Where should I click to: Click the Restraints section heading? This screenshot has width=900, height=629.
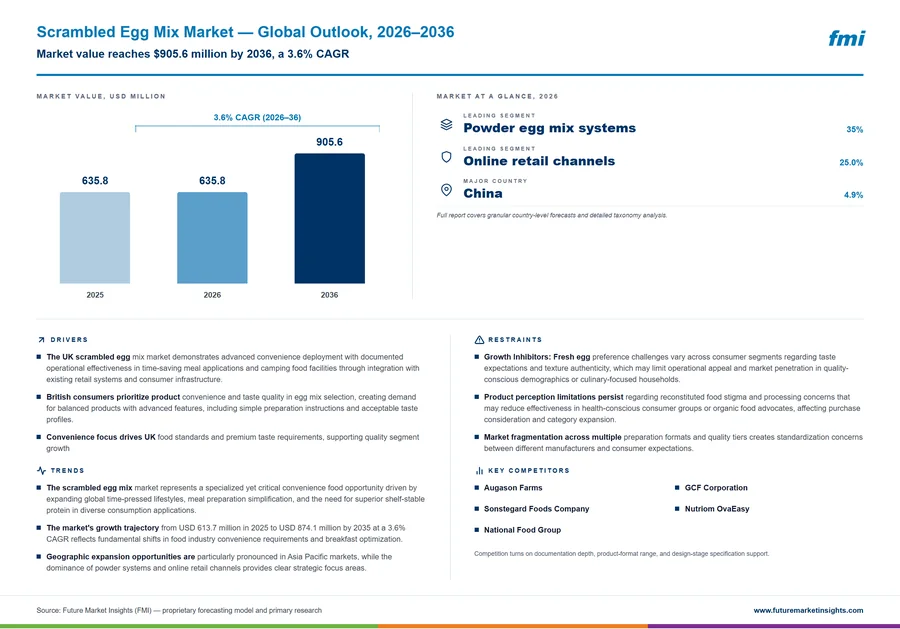coord(515,340)
